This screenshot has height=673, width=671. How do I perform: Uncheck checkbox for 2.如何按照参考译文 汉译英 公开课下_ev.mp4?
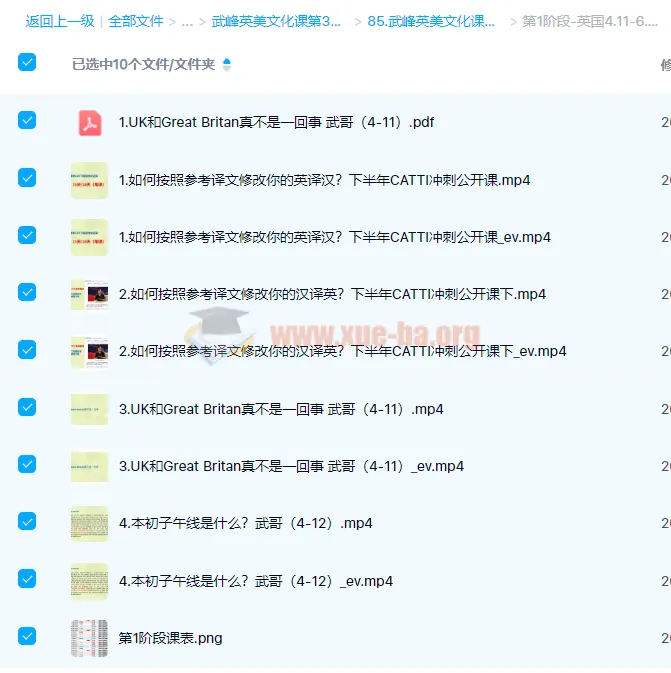click(27, 350)
